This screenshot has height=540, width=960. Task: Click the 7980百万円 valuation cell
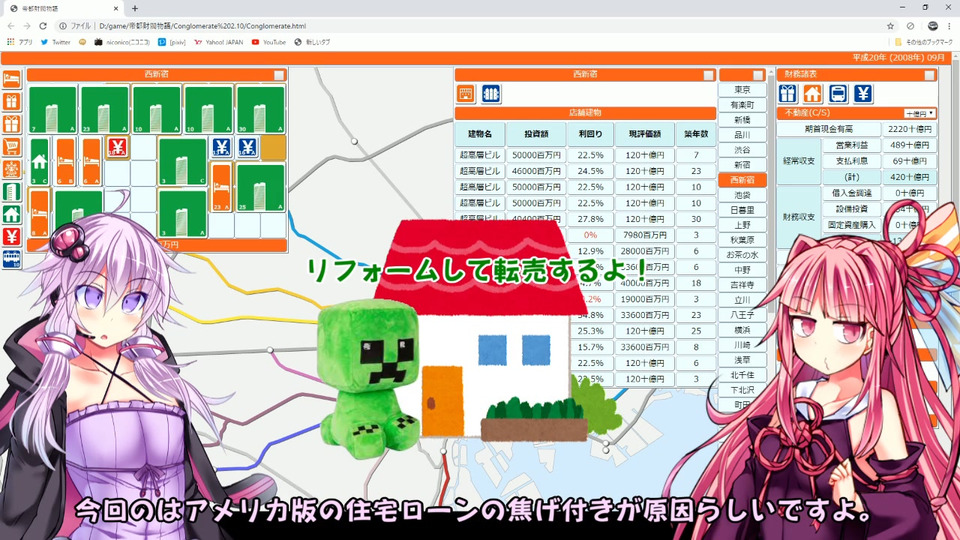pos(645,235)
